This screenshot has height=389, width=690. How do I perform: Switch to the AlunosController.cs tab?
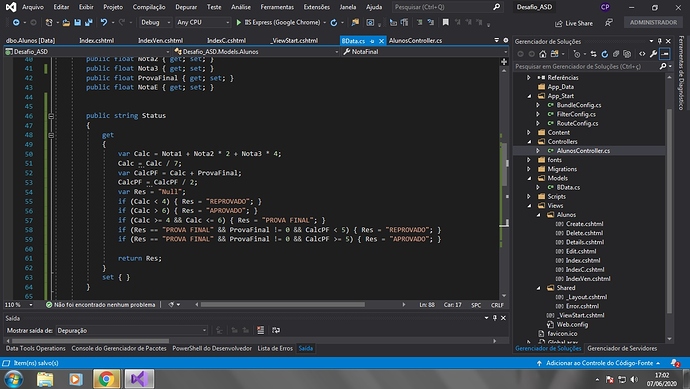point(415,40)
